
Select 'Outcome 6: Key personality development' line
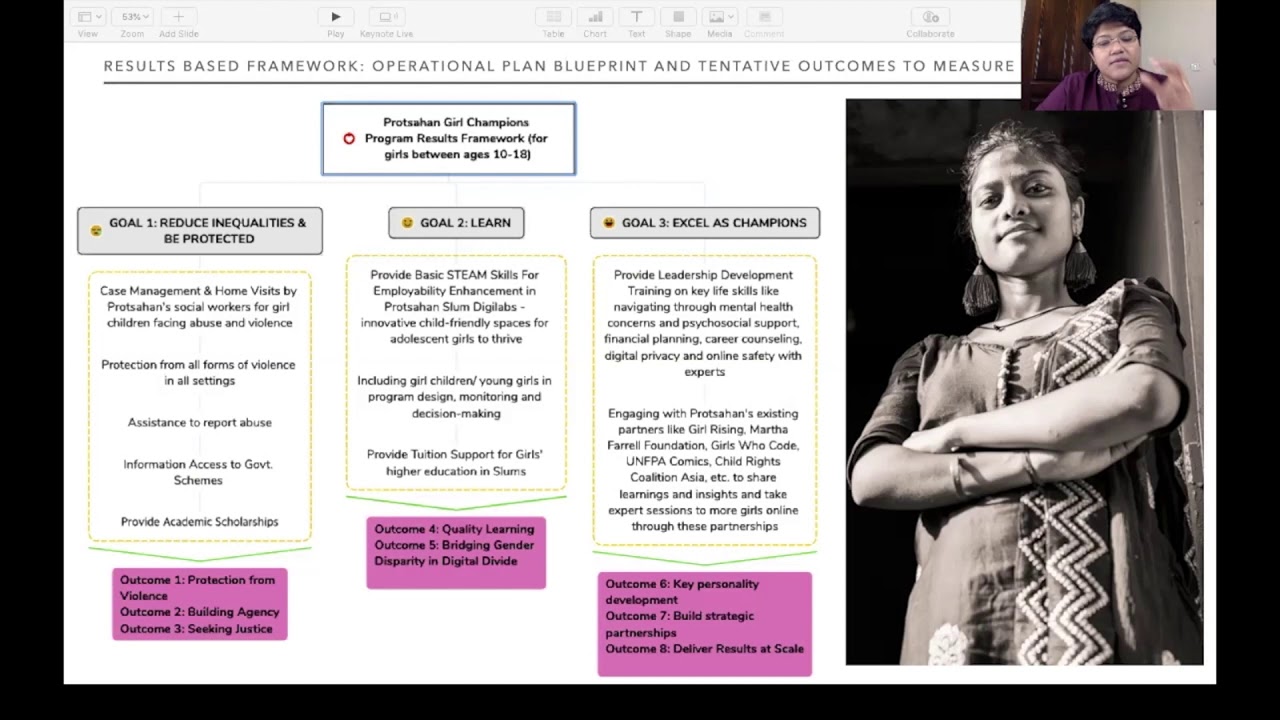[x=682, y=592]
